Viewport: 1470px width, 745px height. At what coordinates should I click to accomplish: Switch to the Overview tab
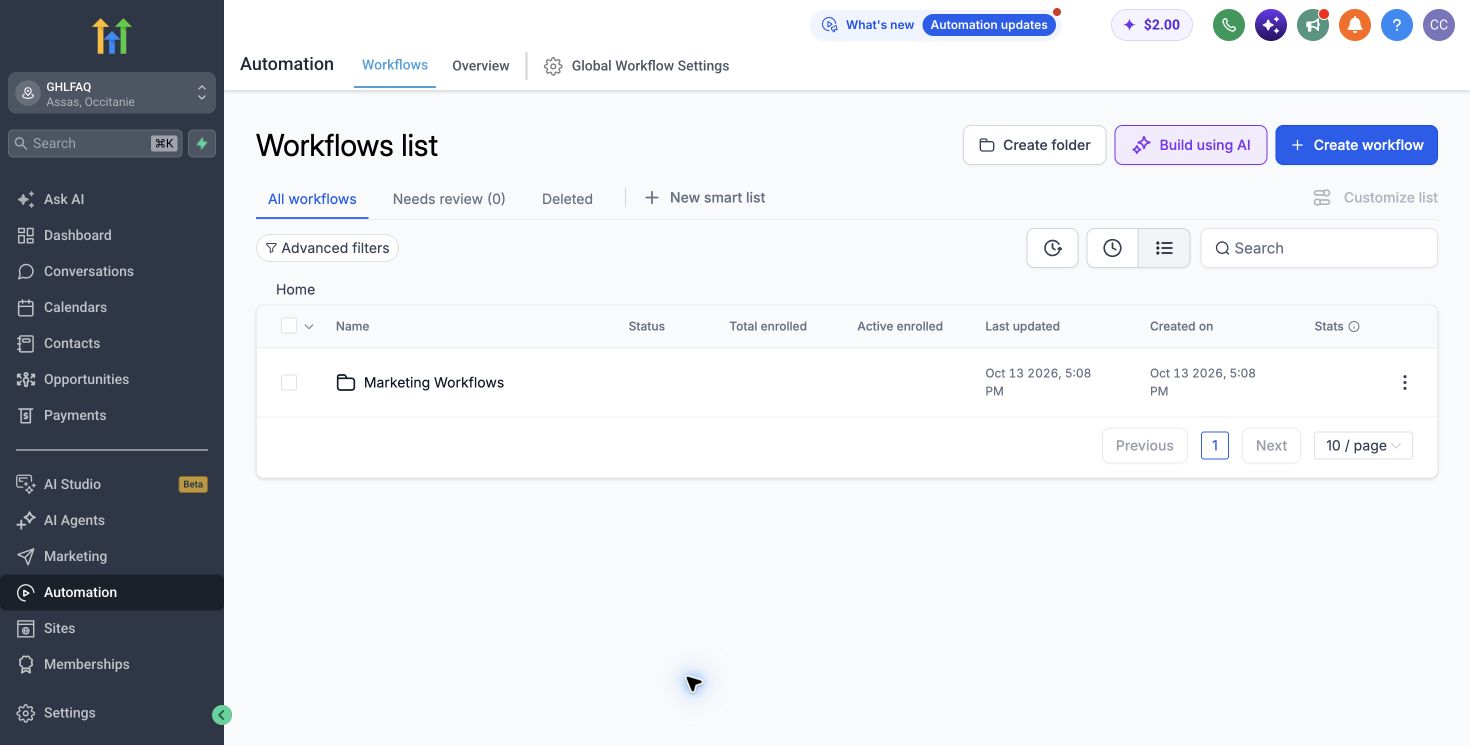coord(481,66)
